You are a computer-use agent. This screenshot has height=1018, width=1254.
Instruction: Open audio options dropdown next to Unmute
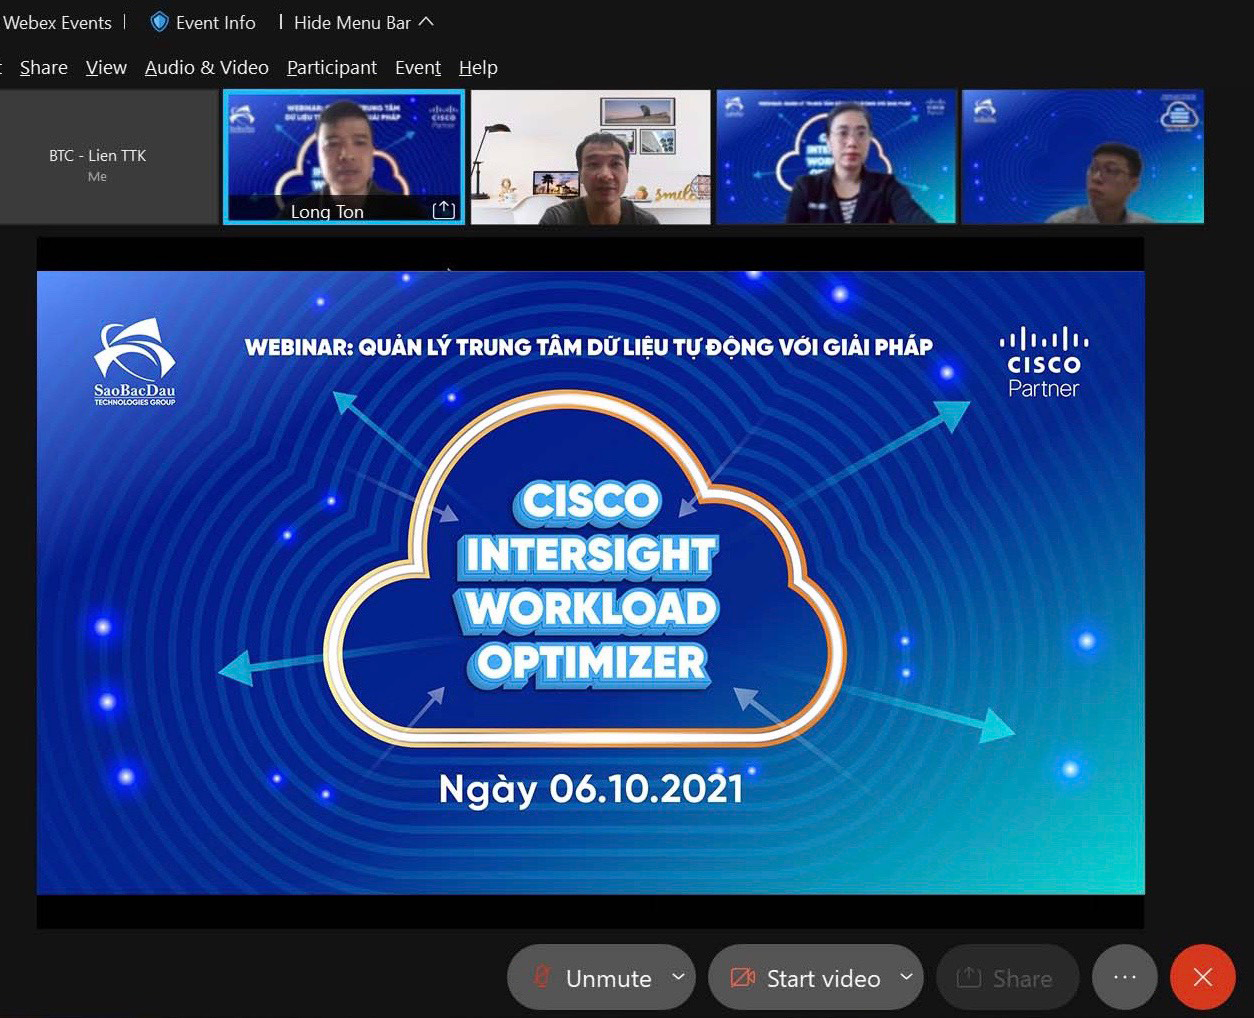coord(679,976)
